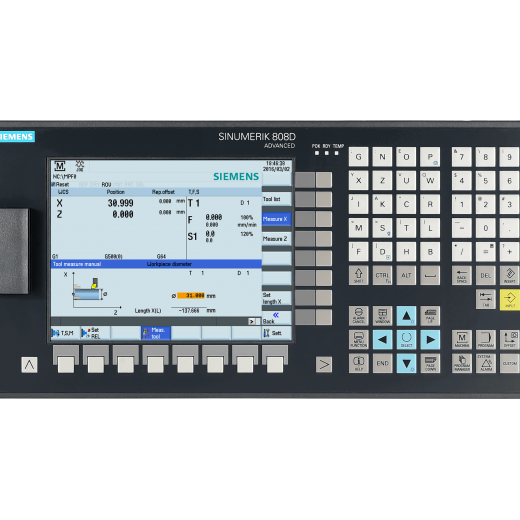Push the hardware softkey below Sett.

coord(275,364)
